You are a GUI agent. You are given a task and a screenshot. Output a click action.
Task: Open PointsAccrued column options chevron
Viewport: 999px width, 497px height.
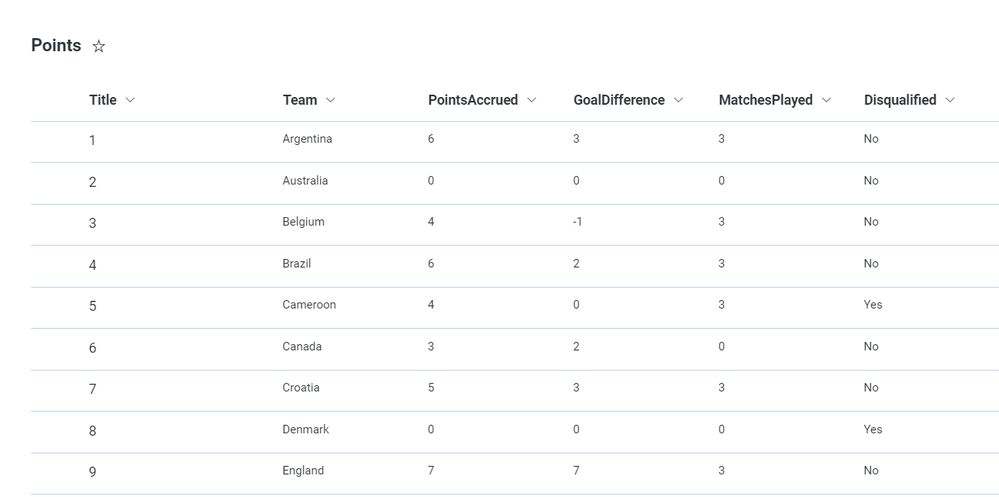532,100
